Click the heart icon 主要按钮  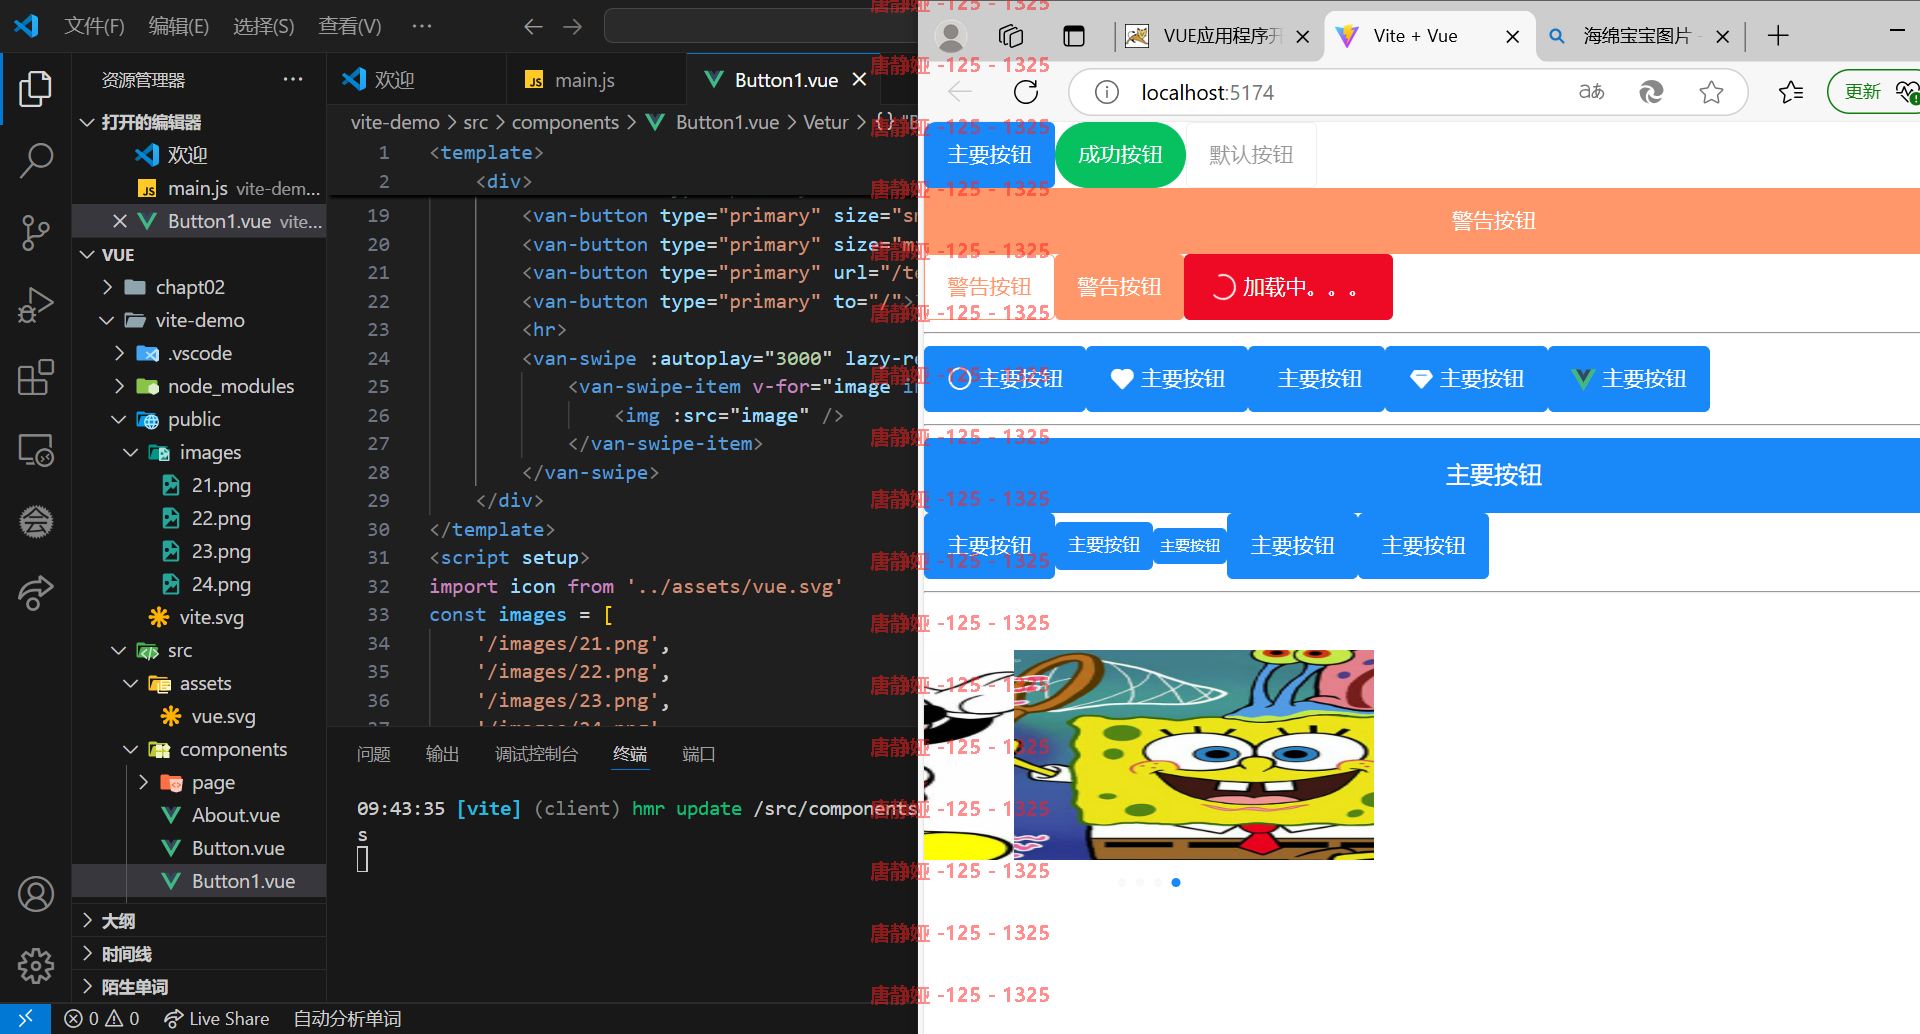point(1167,379)
